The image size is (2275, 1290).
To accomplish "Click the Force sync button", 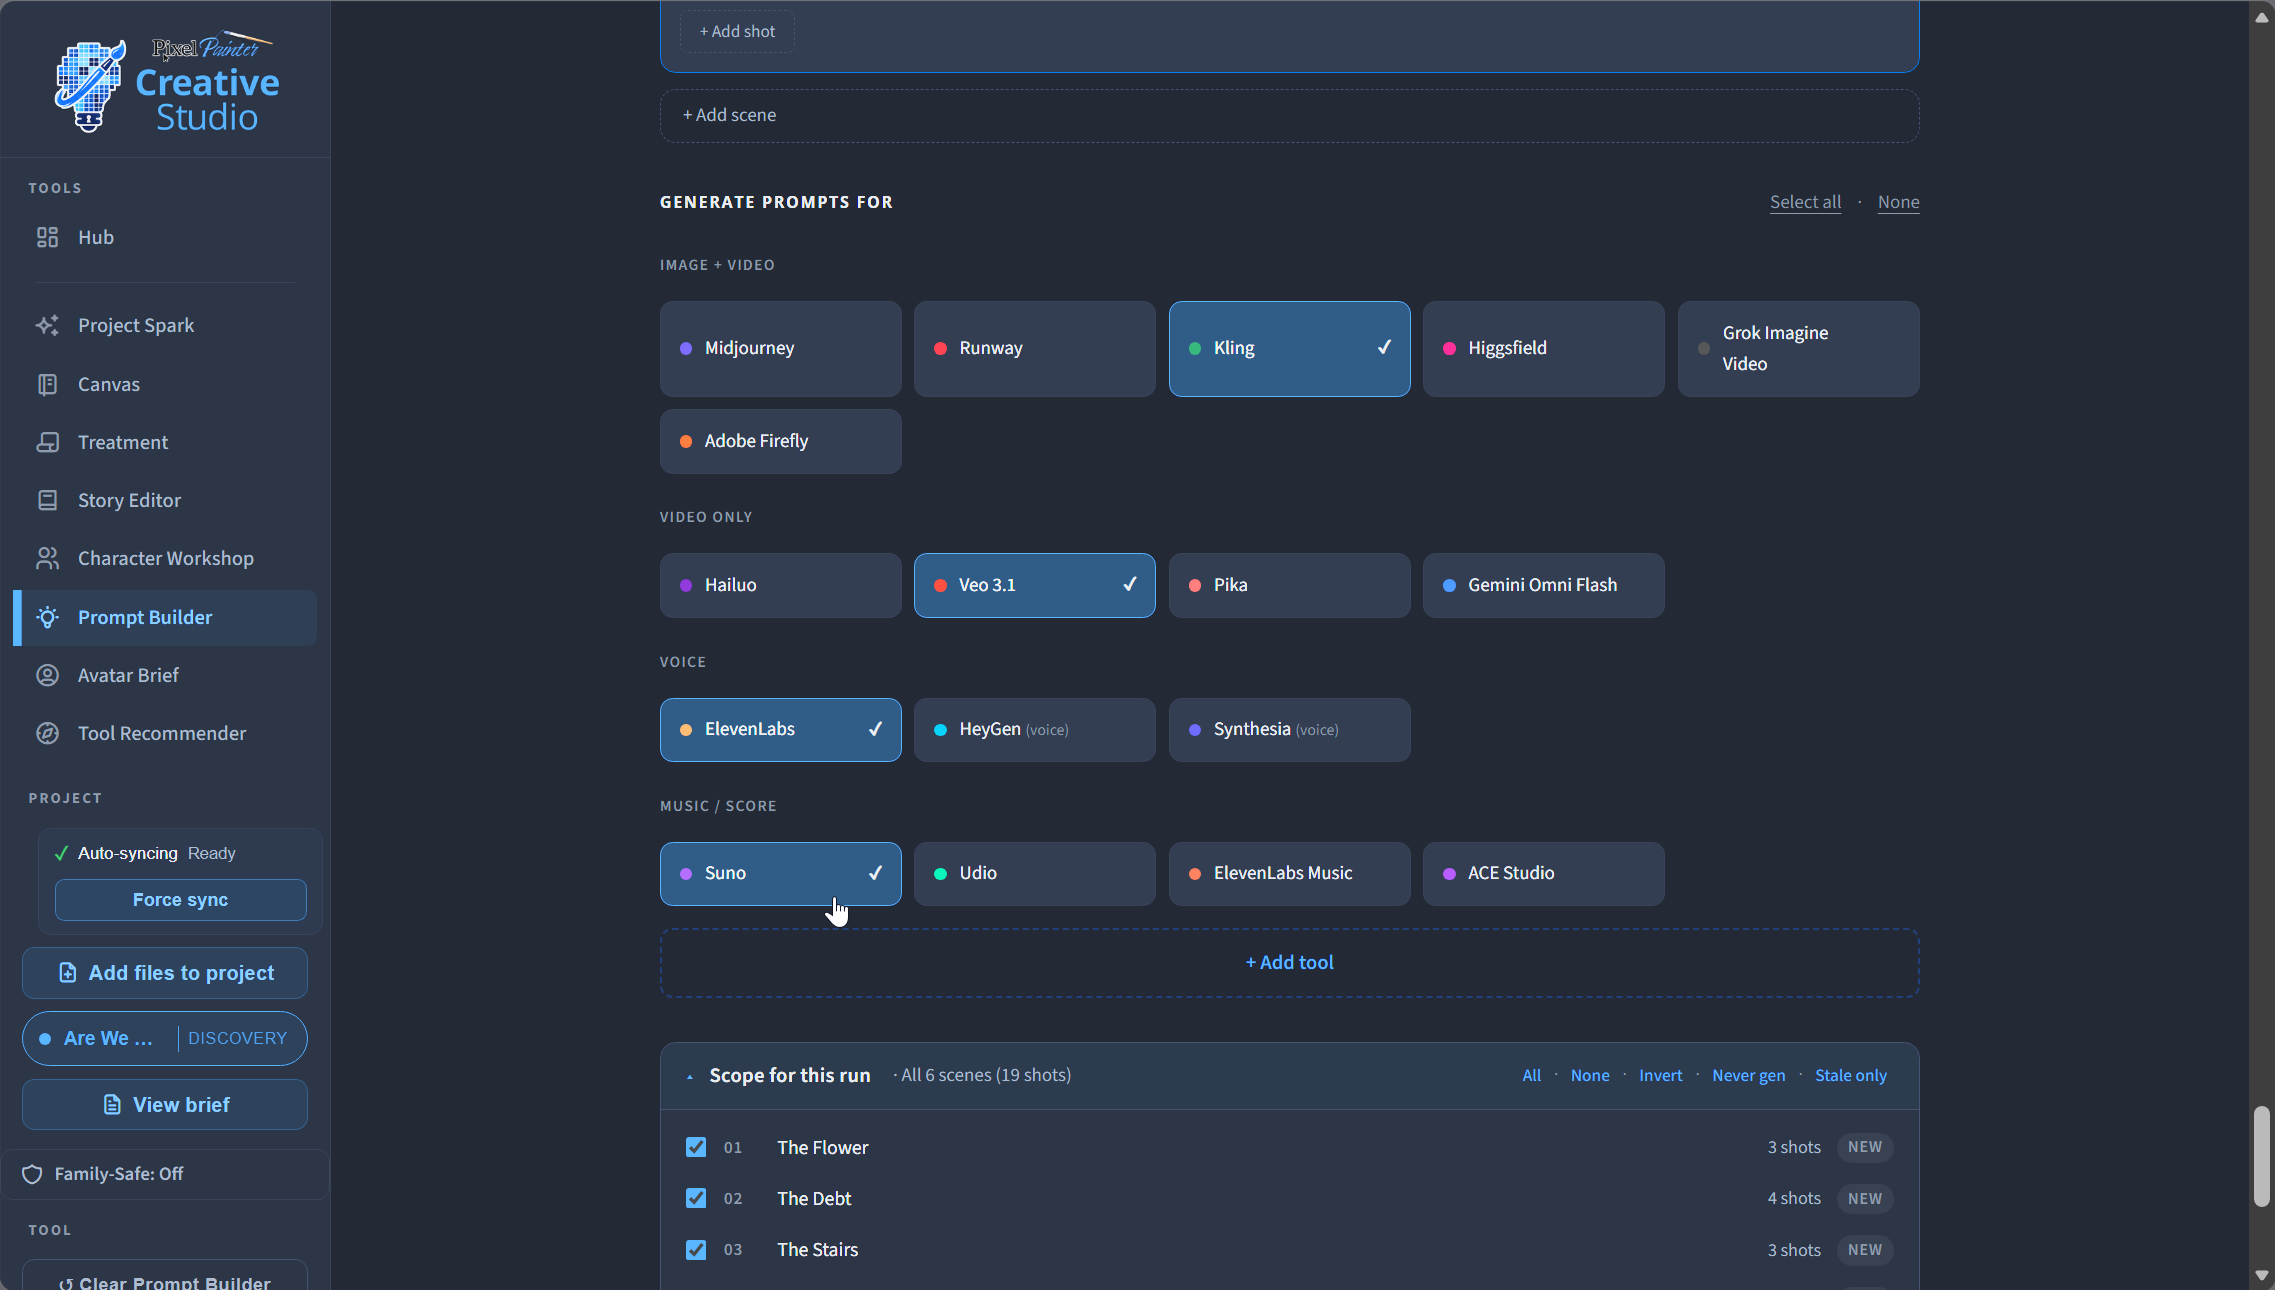I will (x=180, y=900).
